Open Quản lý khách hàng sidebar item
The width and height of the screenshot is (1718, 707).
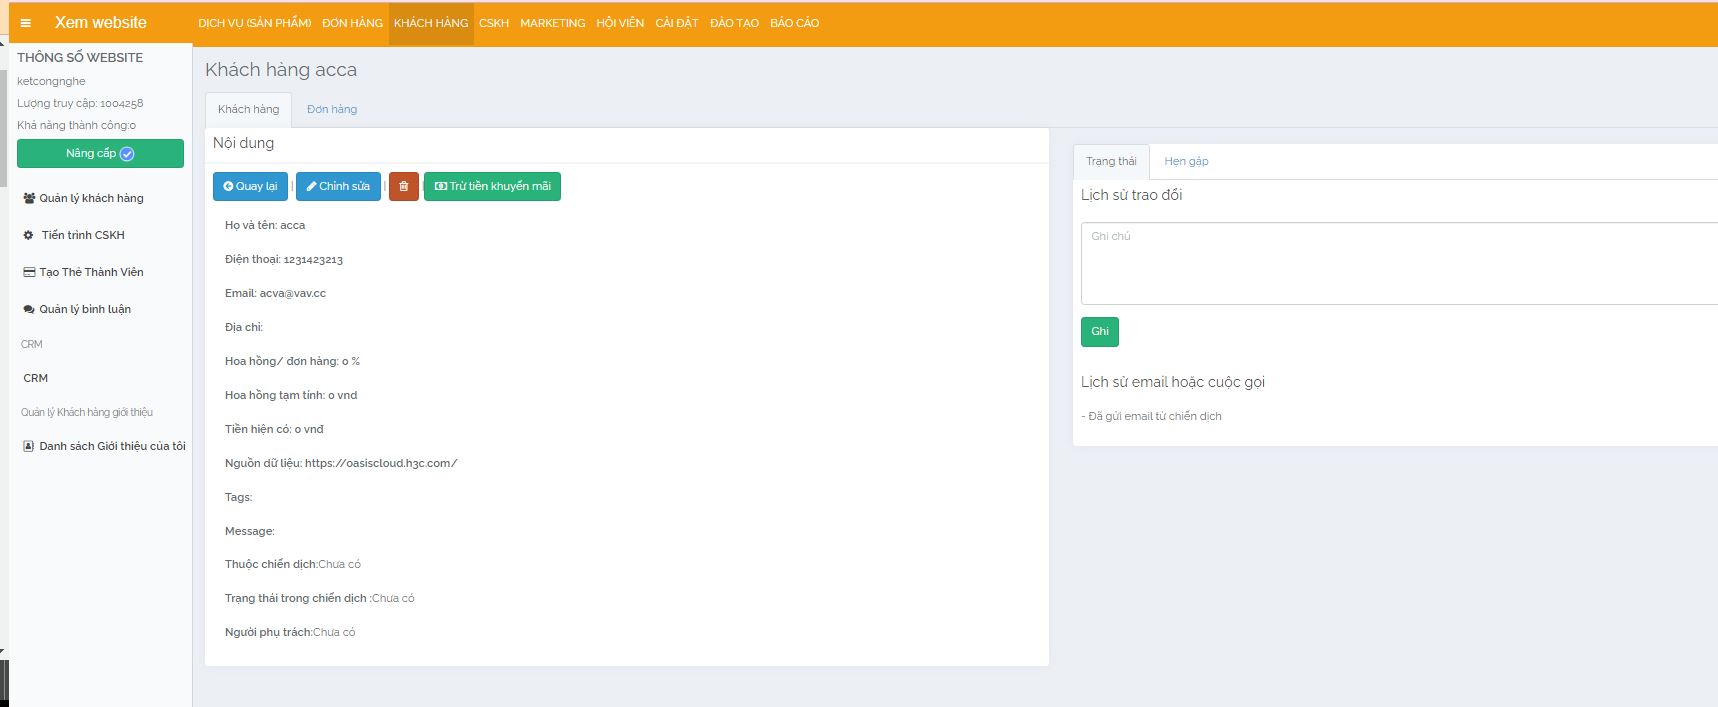pos(91,198)
